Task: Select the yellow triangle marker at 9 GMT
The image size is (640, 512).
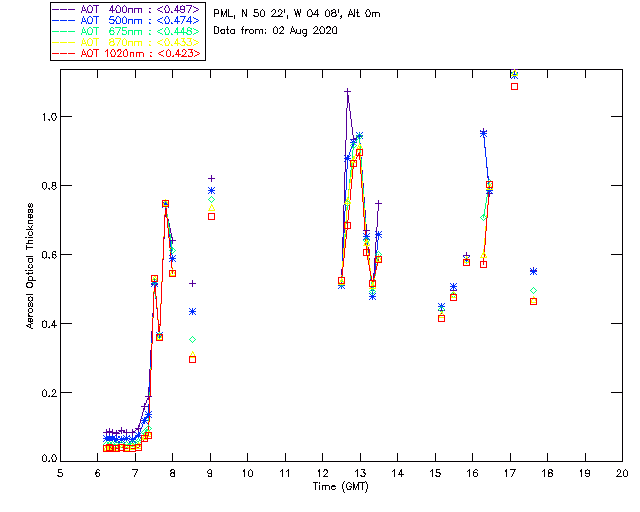Action: pos(211,208)
